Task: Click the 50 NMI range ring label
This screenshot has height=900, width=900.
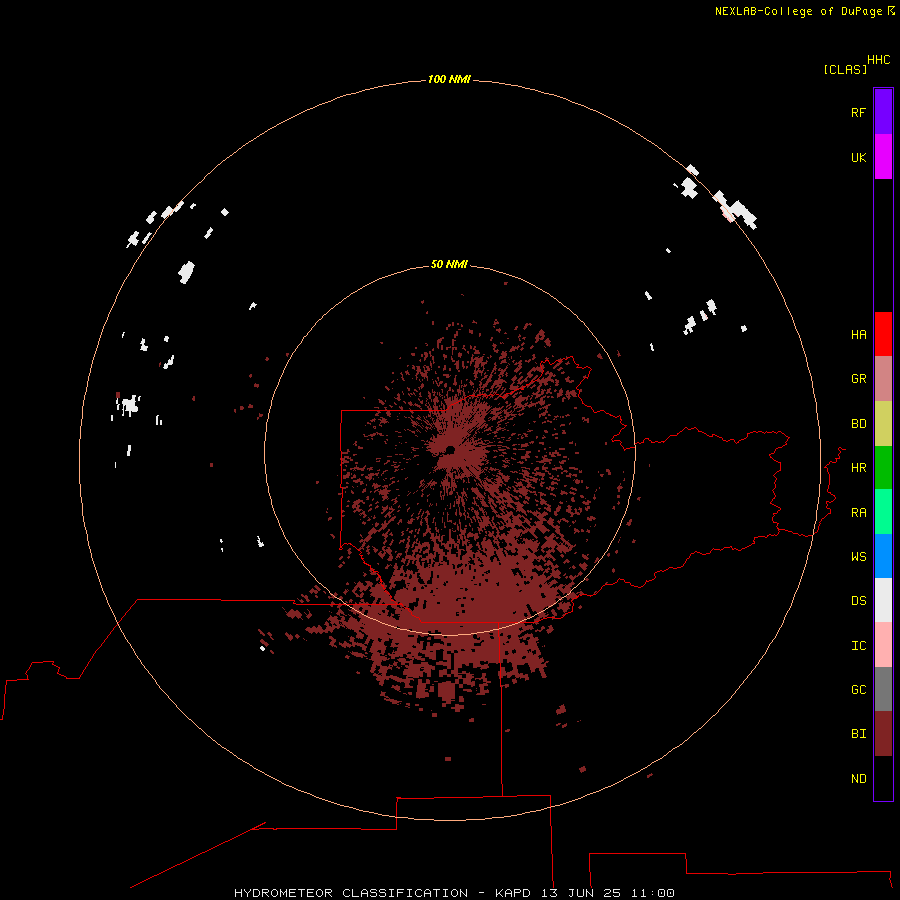Action: click(x=449, y=264)
